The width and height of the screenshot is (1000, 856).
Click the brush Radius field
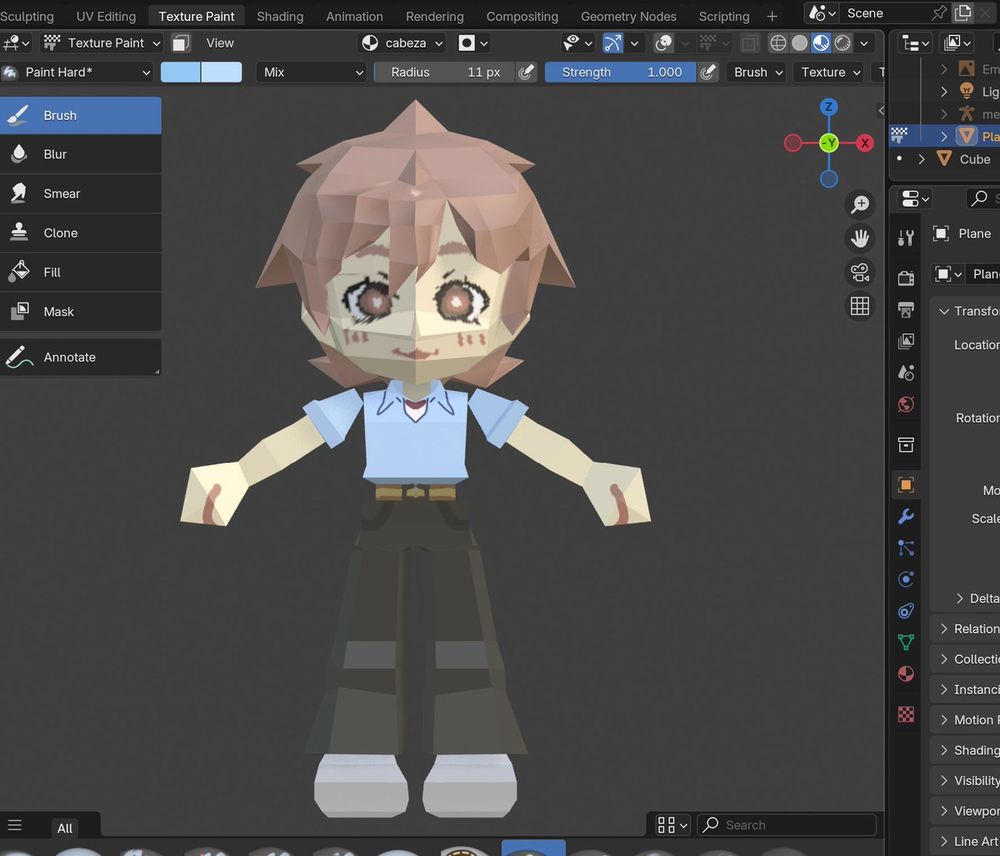(x=445, y=72)
